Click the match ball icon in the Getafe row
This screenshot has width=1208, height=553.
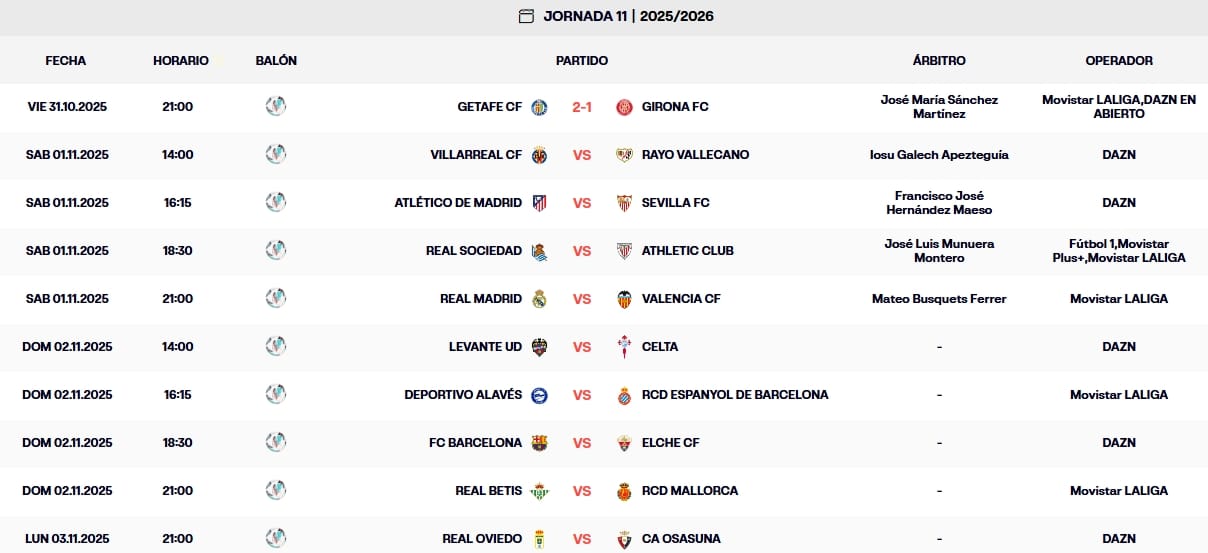tap(276, 106)
